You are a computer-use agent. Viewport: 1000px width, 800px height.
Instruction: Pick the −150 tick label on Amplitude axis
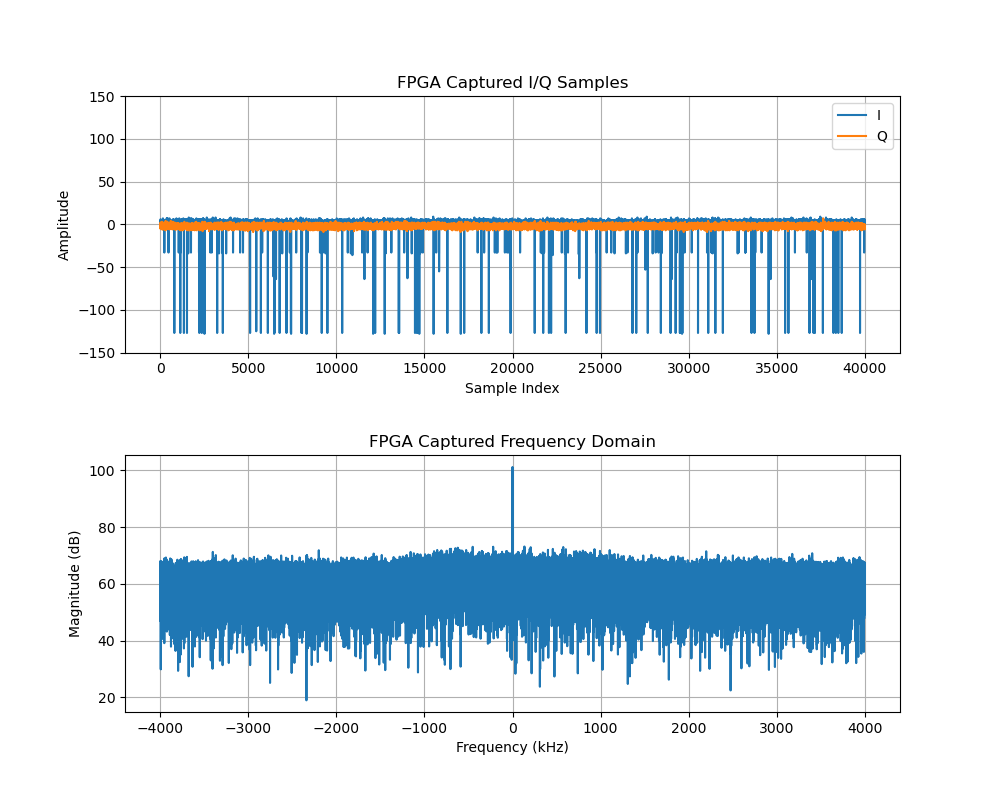click(x=99, y=353)
